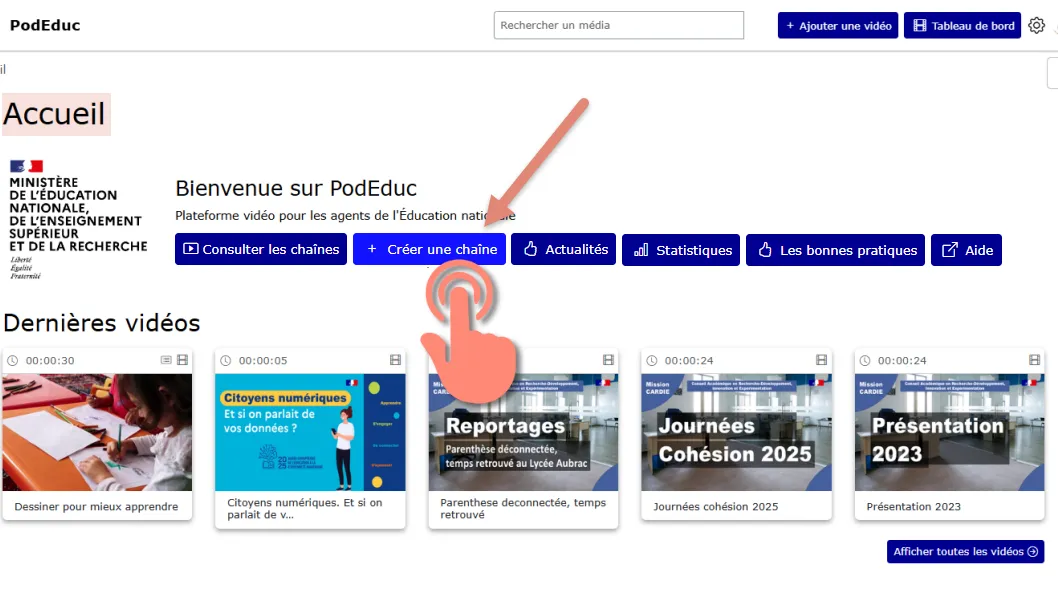Click the Ministère de l'Éducation logo
The height and width of the screenshot is (595, 1058).
(78, 220)
